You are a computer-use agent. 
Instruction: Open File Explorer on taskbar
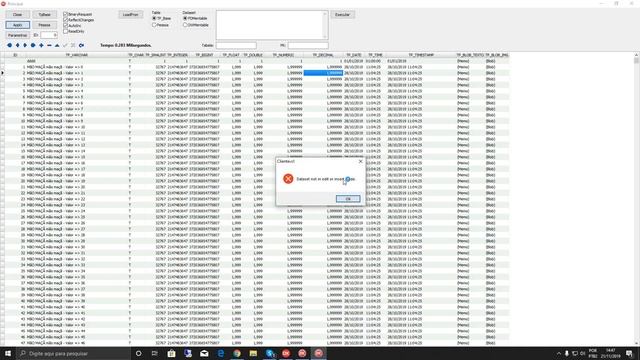pyautogui.click(x=253, y=353)
